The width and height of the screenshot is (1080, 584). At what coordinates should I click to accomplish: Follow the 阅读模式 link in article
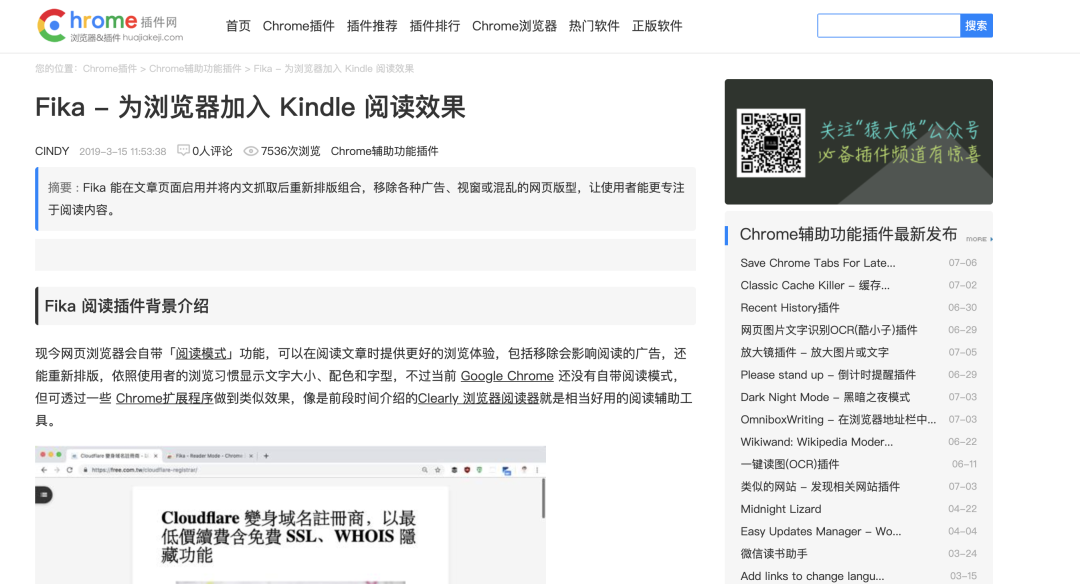(x=201, y=353)
